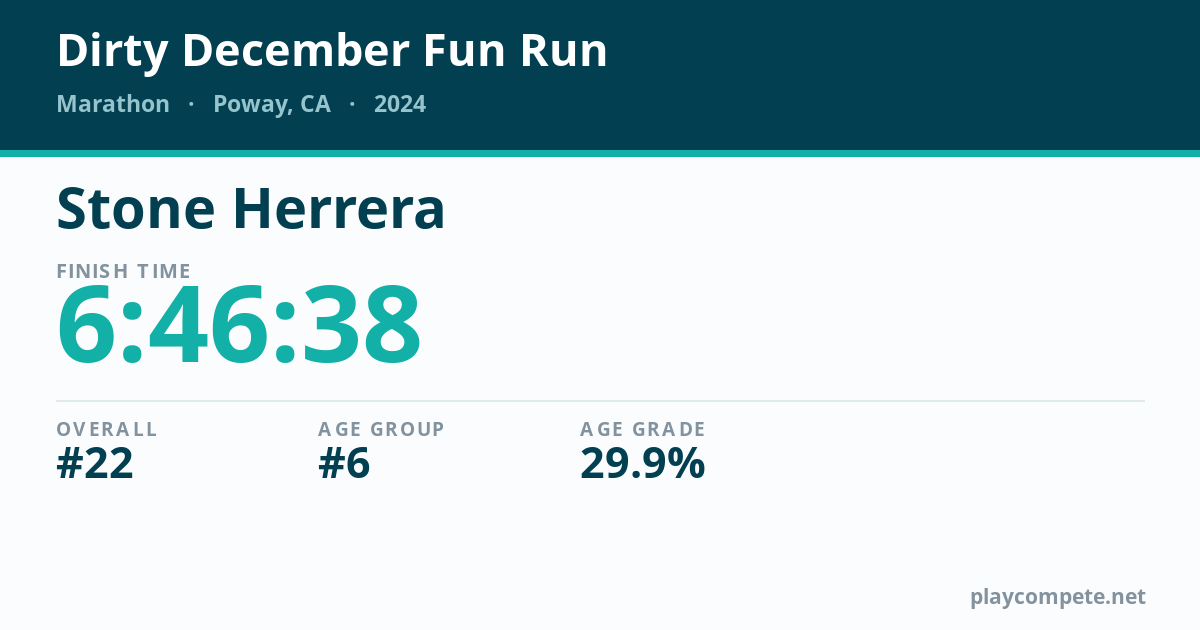Click the FINISH TIME label
The height and width of the screenshot is (630, 1200).
pyautogui.click(x=124, y=271)
